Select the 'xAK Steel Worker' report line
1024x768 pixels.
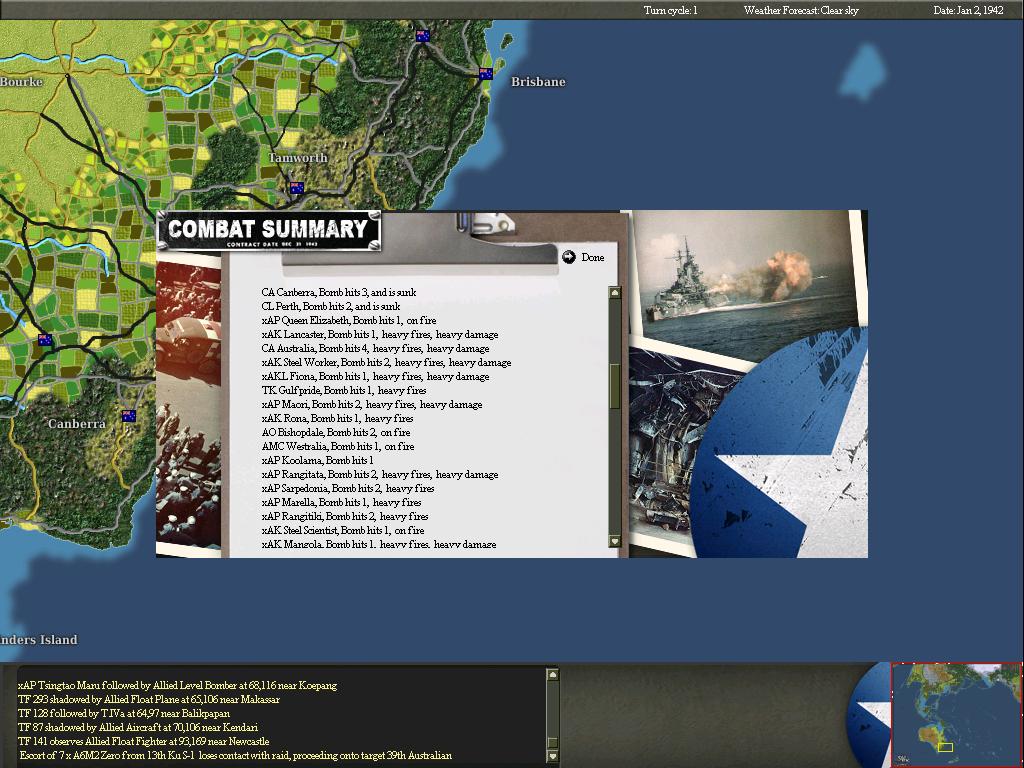(386, 362)
